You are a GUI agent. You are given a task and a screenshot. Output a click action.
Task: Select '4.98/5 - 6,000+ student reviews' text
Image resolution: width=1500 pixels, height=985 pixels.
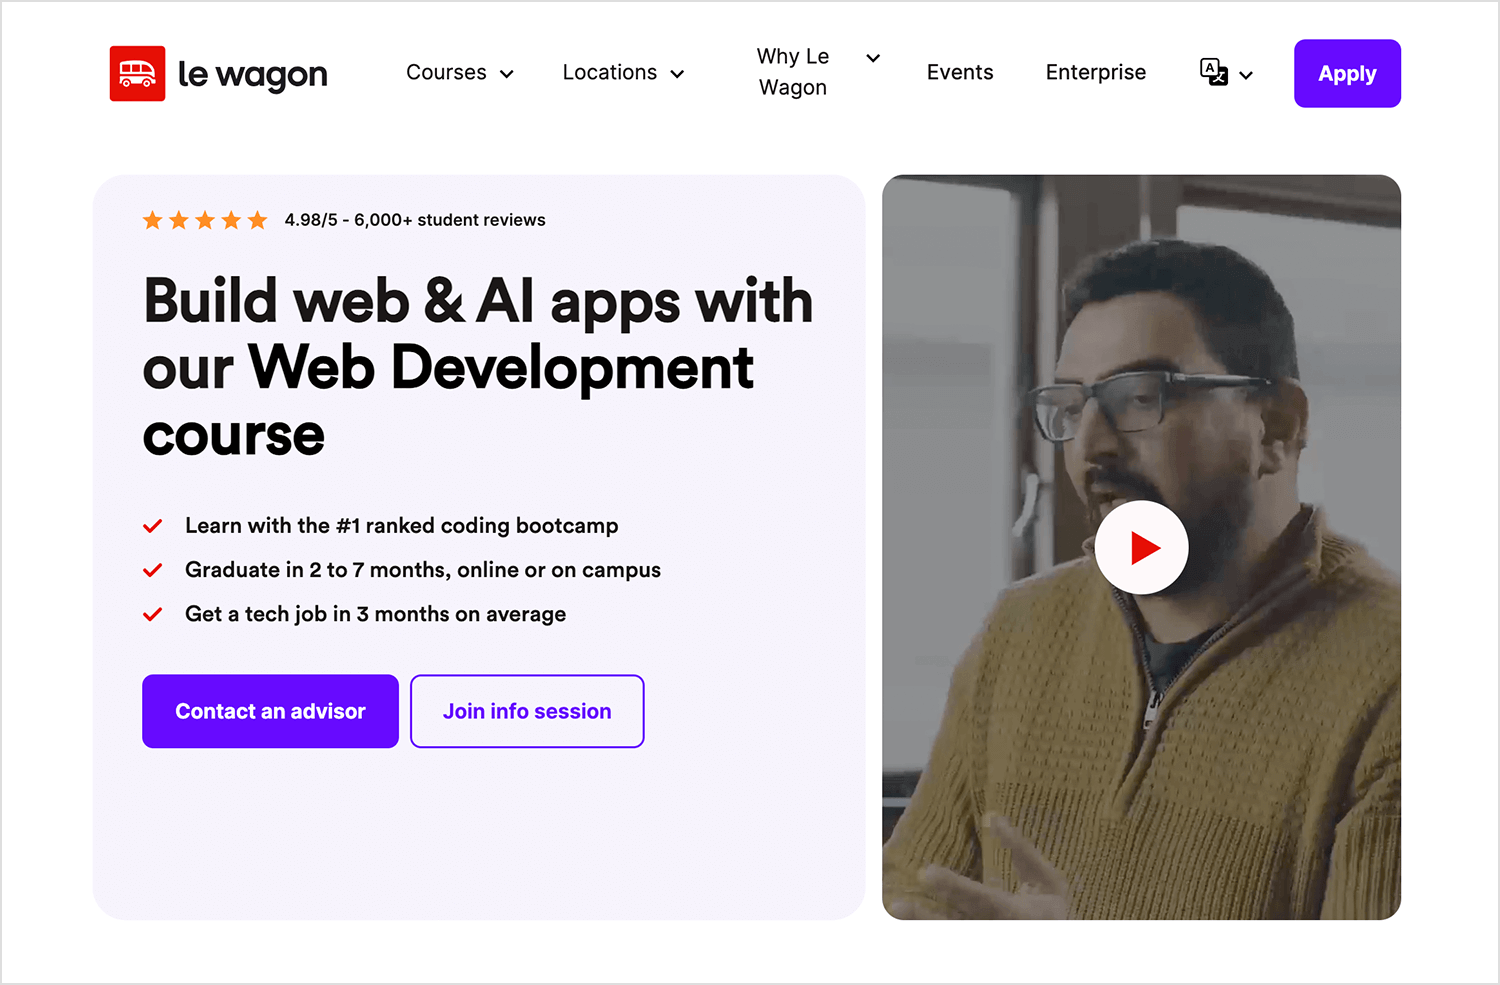(415, 220)
